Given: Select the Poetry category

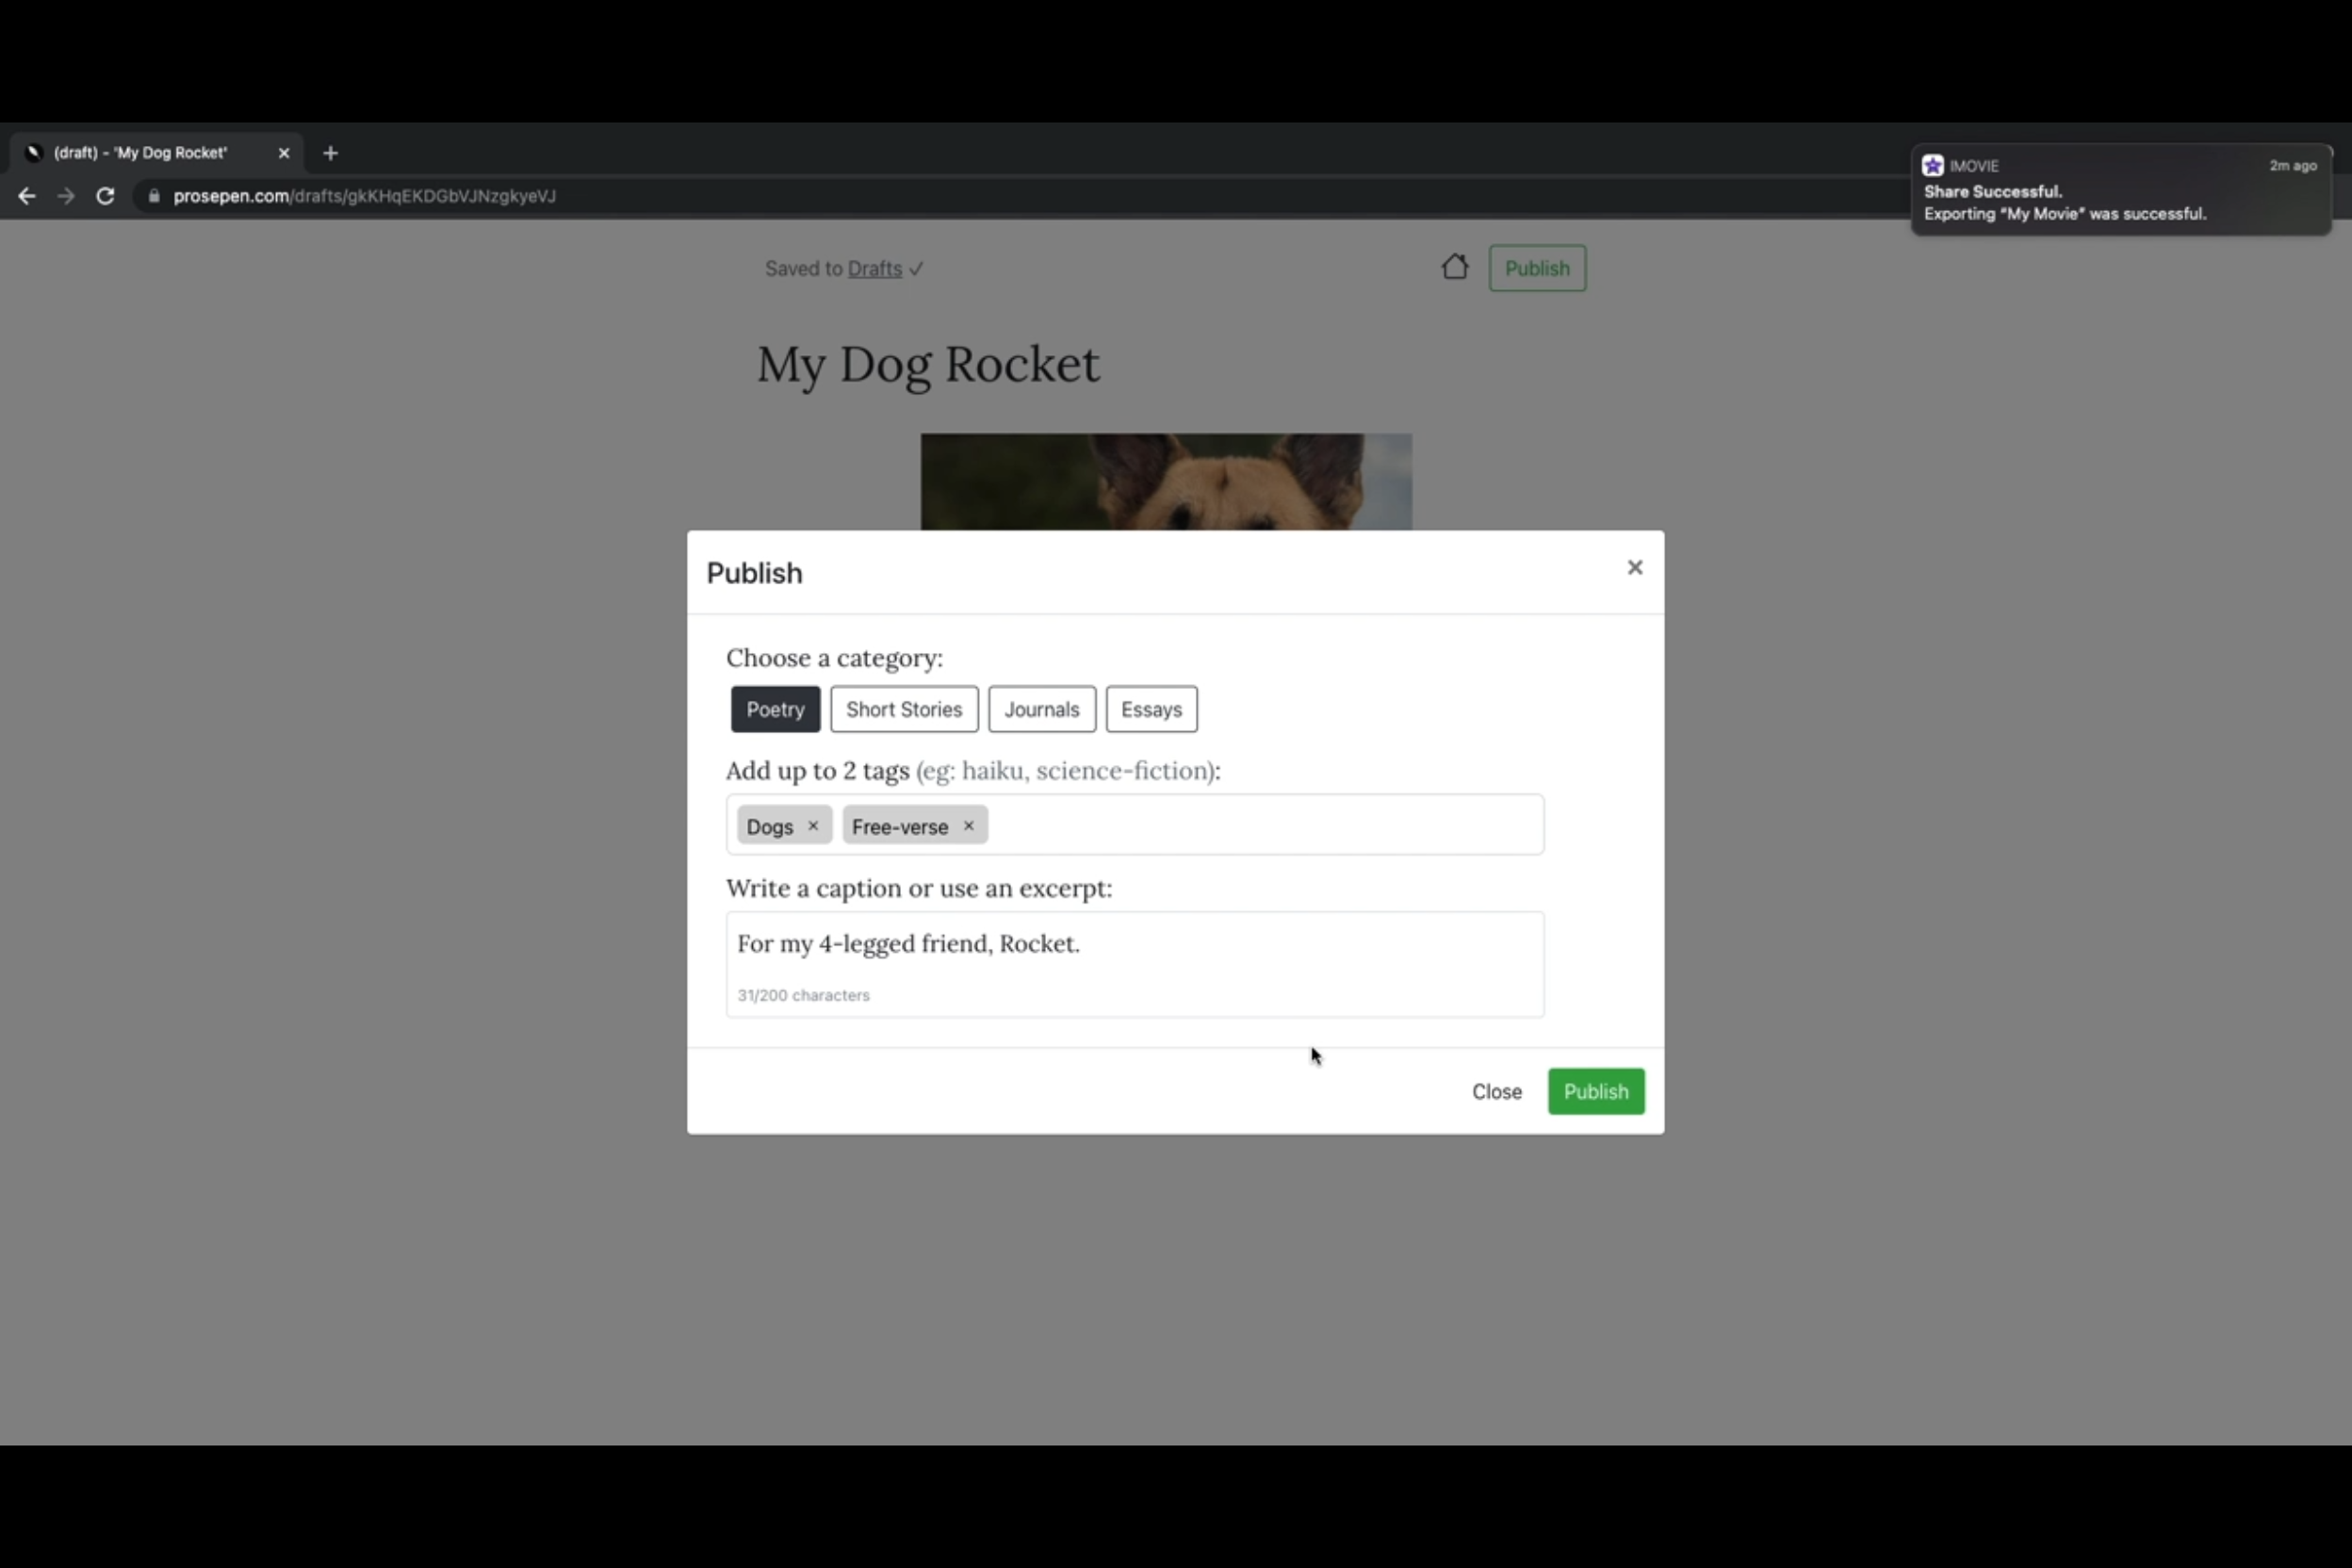Looking at the screenshot, I should 775,709.
